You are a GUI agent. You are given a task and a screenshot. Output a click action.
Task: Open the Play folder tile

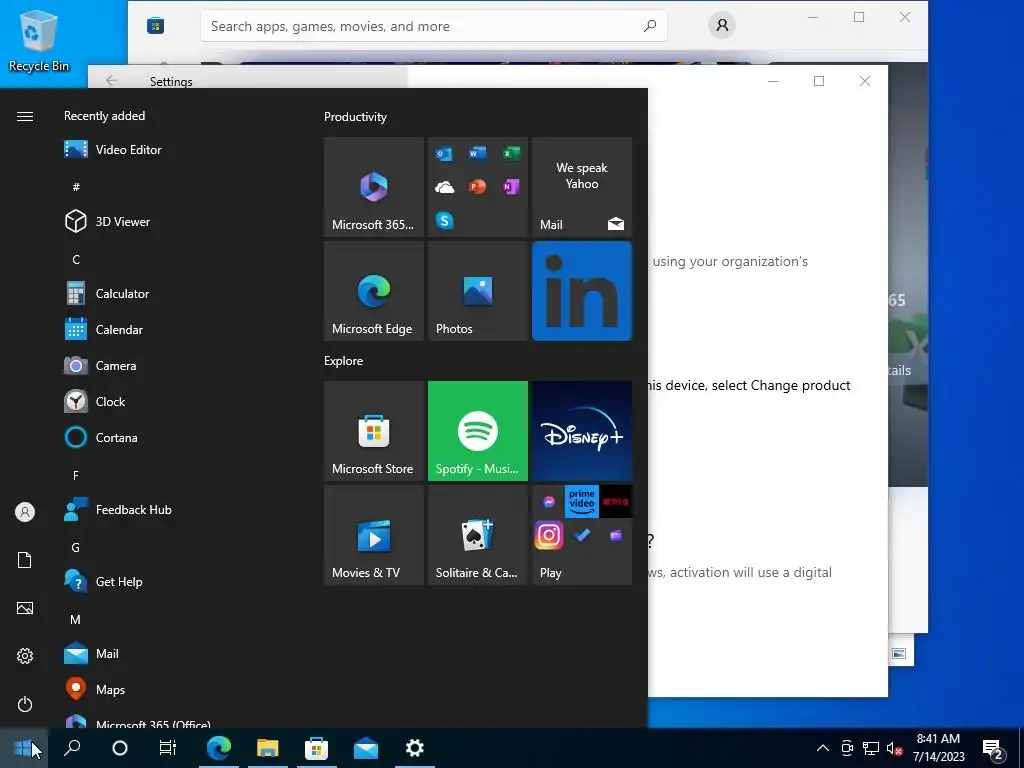click(x=582, y=535)
